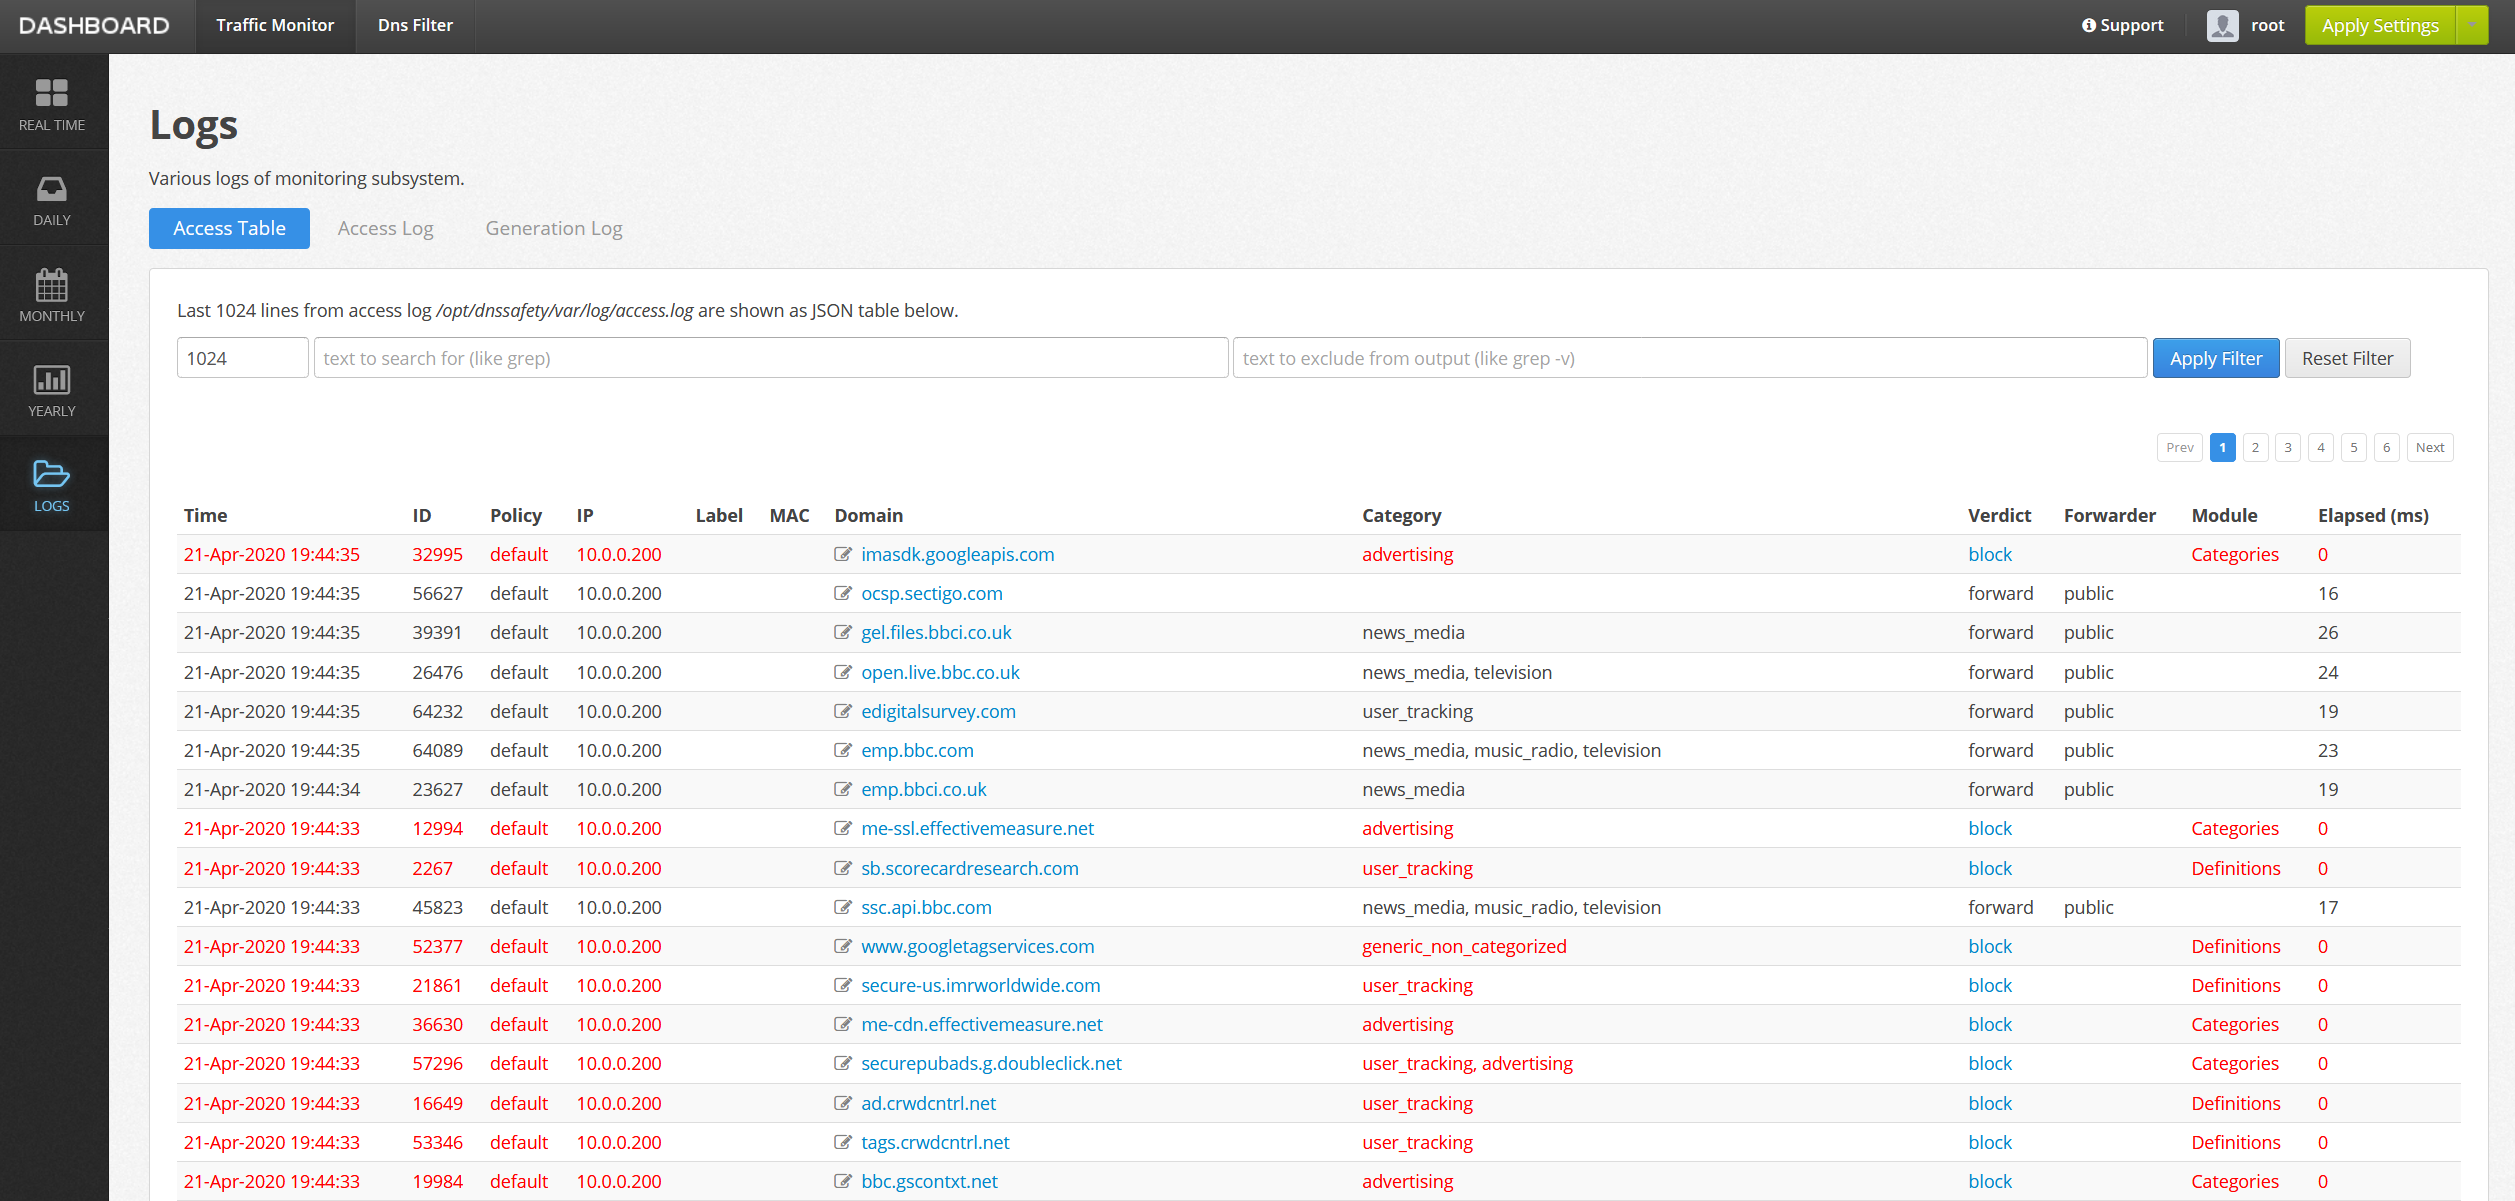Open the imasdk.googleapis.com domain link
2515x1201 pixels.
click(x=957, y=554)
